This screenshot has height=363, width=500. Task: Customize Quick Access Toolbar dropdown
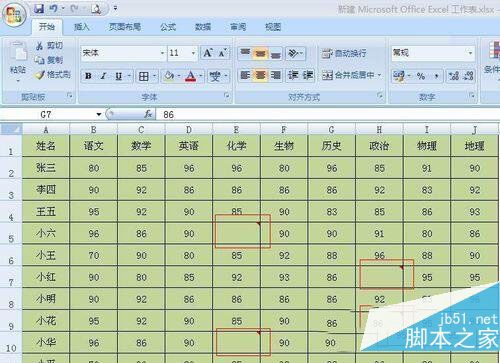115,8
